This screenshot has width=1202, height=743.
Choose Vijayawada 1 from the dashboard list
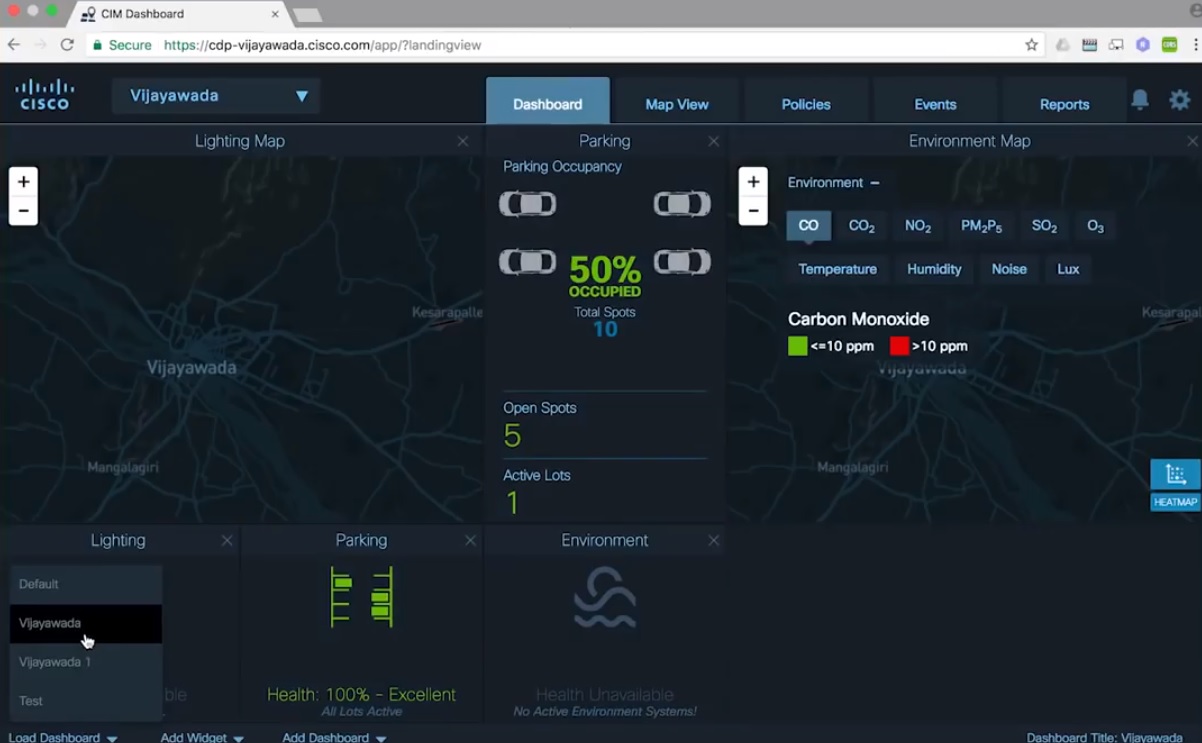click(x=86, y=662)
